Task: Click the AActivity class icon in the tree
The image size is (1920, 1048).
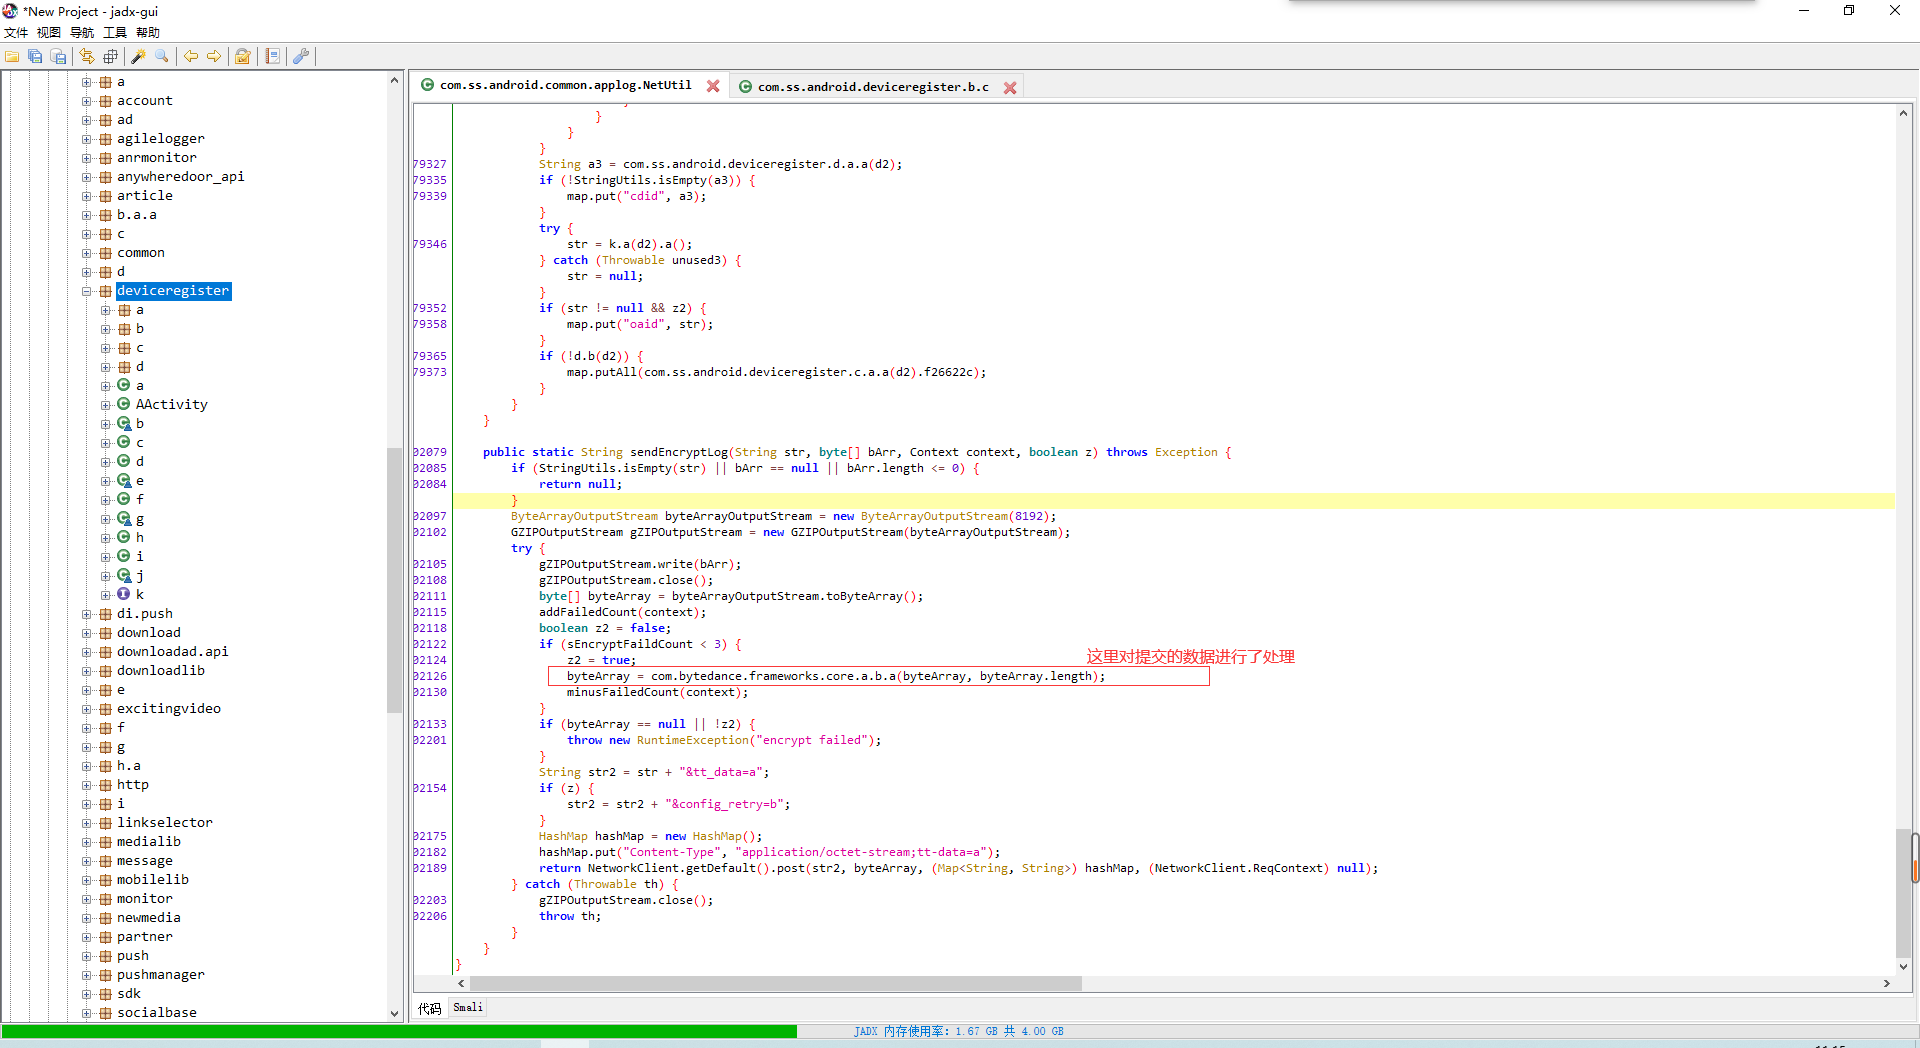Action: [124, 404]
